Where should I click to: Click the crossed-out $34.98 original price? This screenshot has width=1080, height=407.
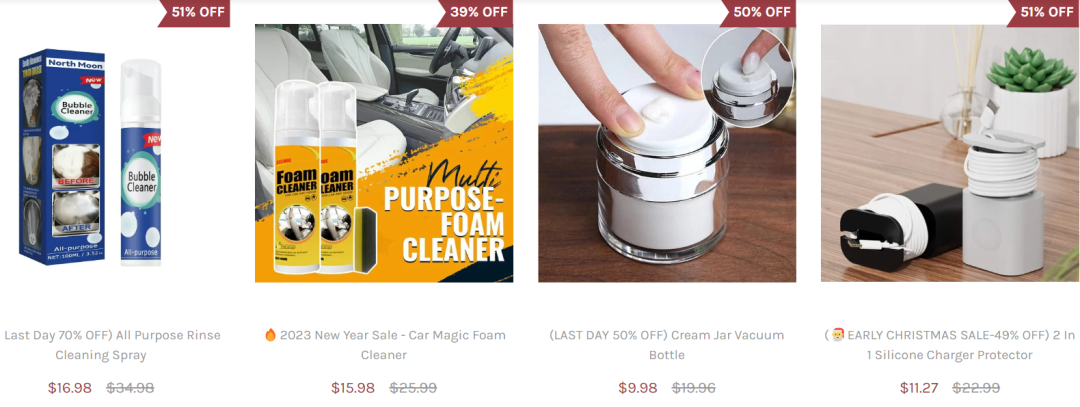[x=130, y=388]
